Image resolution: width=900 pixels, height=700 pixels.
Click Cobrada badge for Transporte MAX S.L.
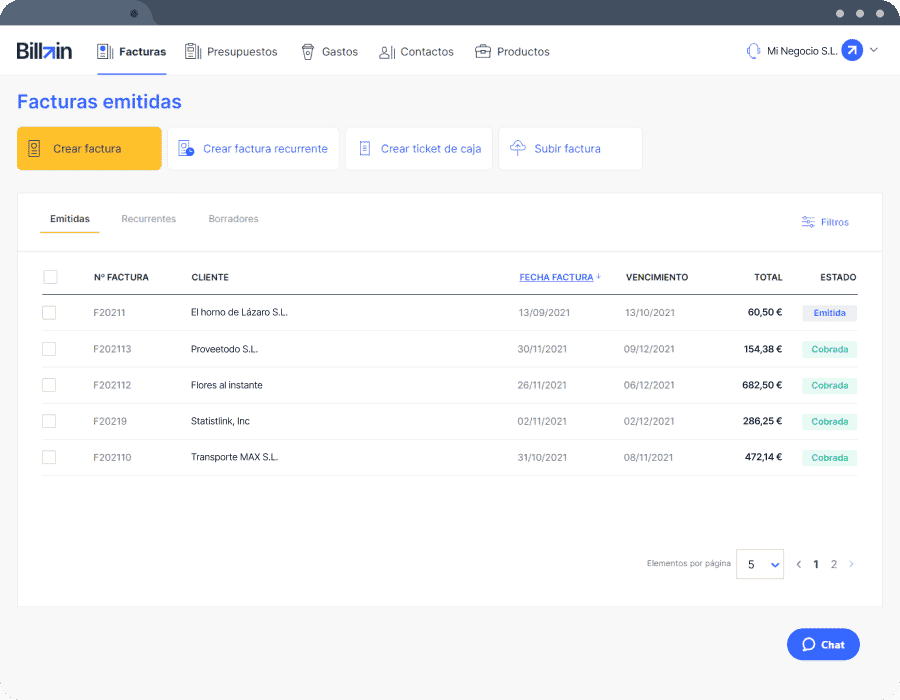coord(829,457)
